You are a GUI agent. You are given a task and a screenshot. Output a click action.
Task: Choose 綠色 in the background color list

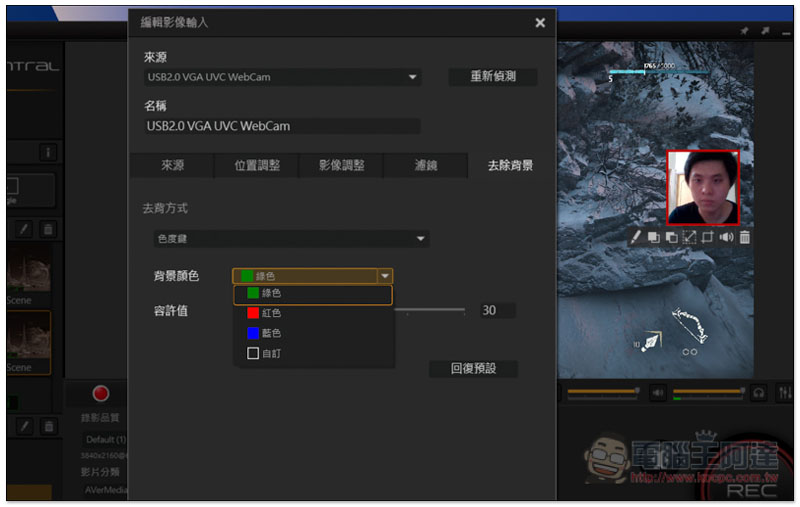click(313, 294)
